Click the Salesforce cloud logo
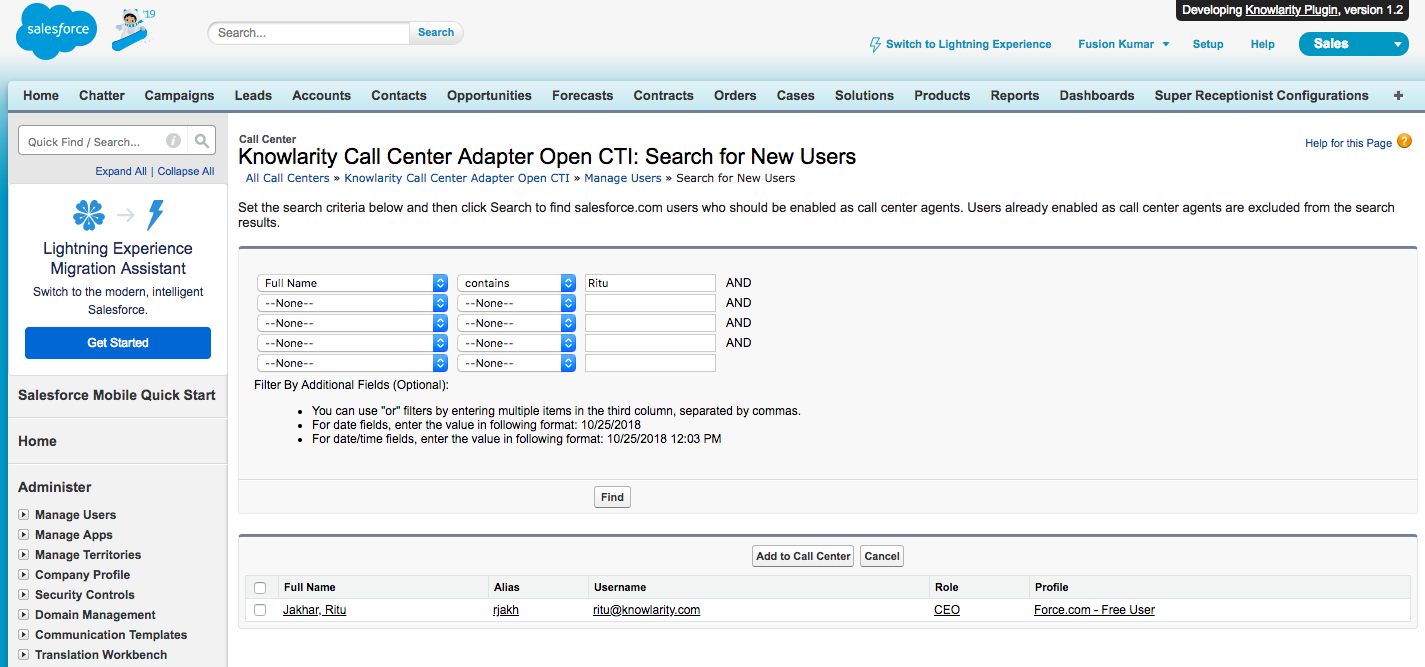 pos(57,30)
